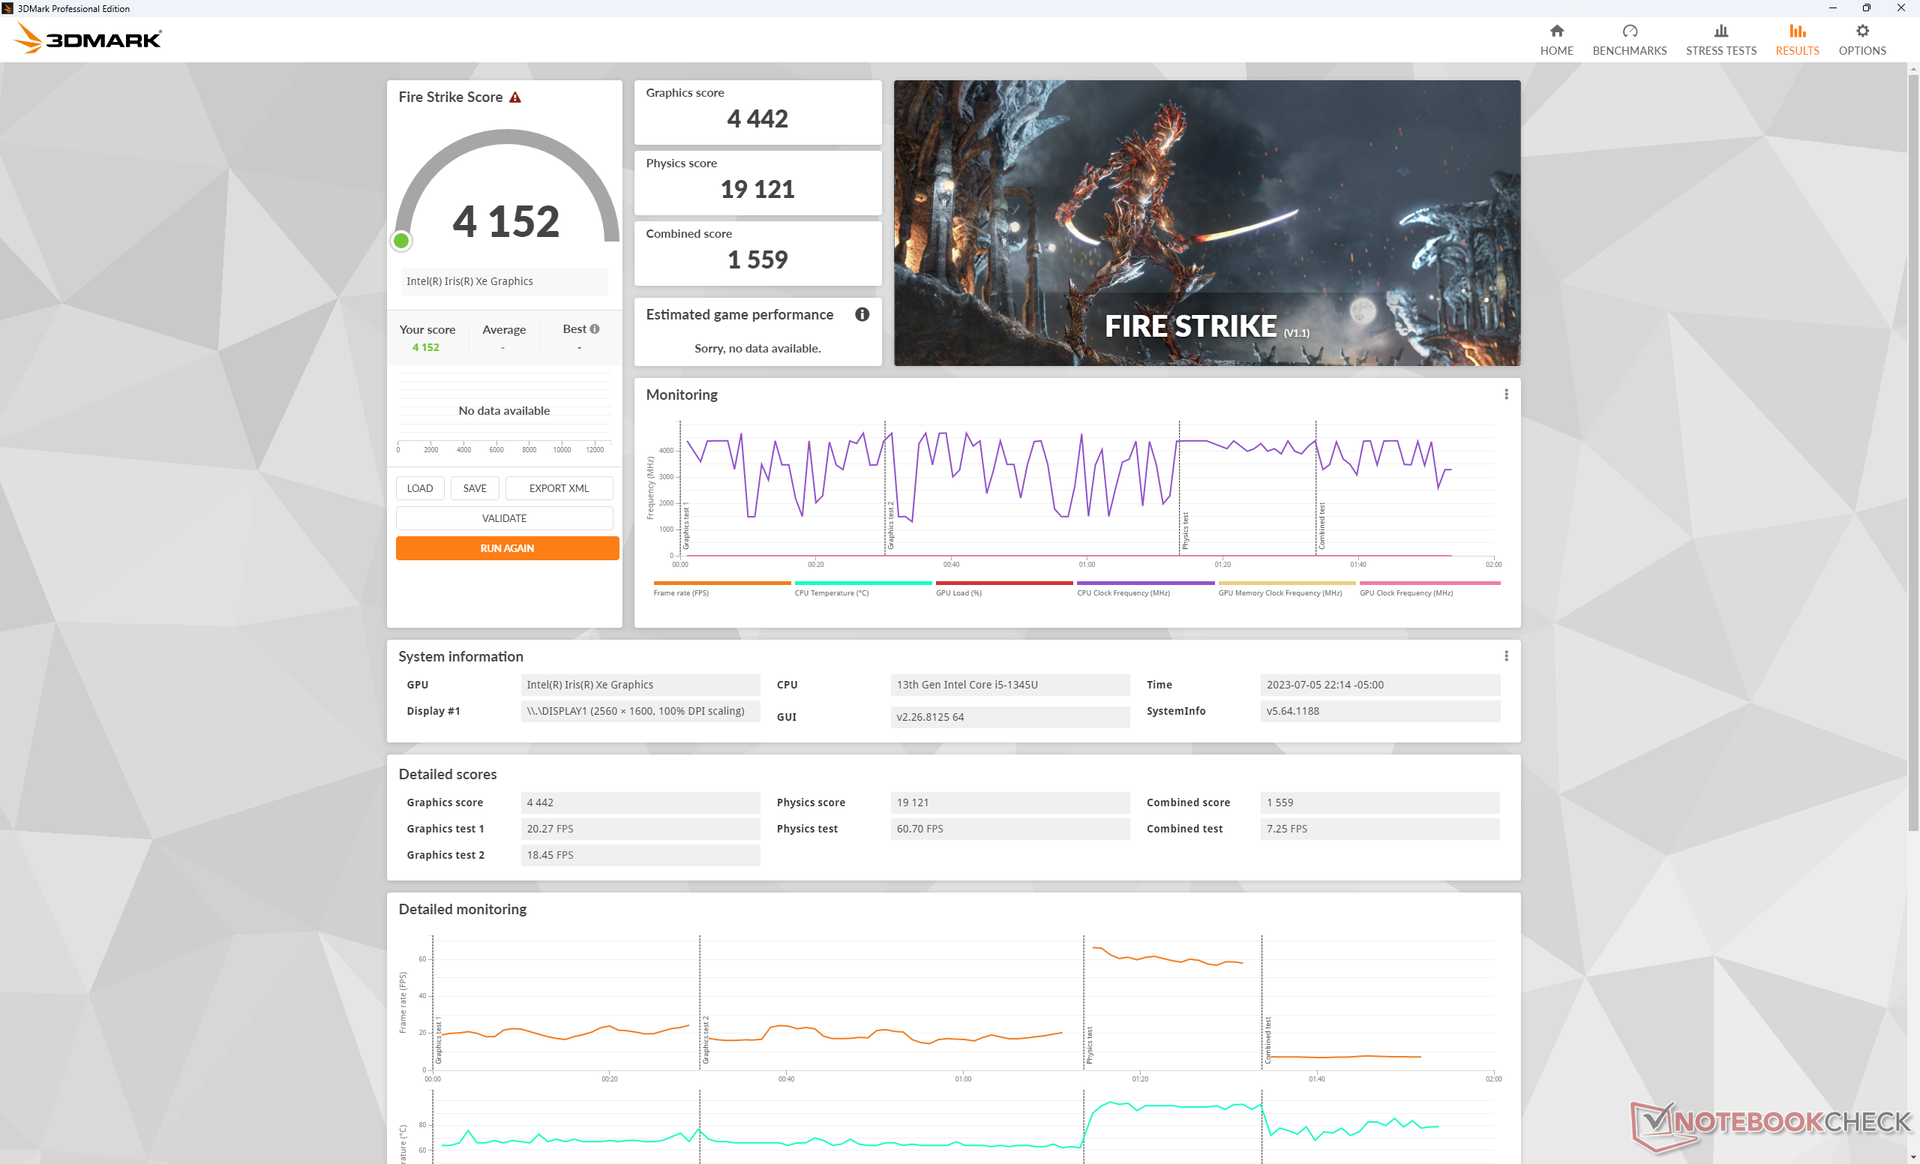Viewport: 1920px width, 1164px height.
Task: Open the System information three-dot menu
Action: click(1505, 656)
